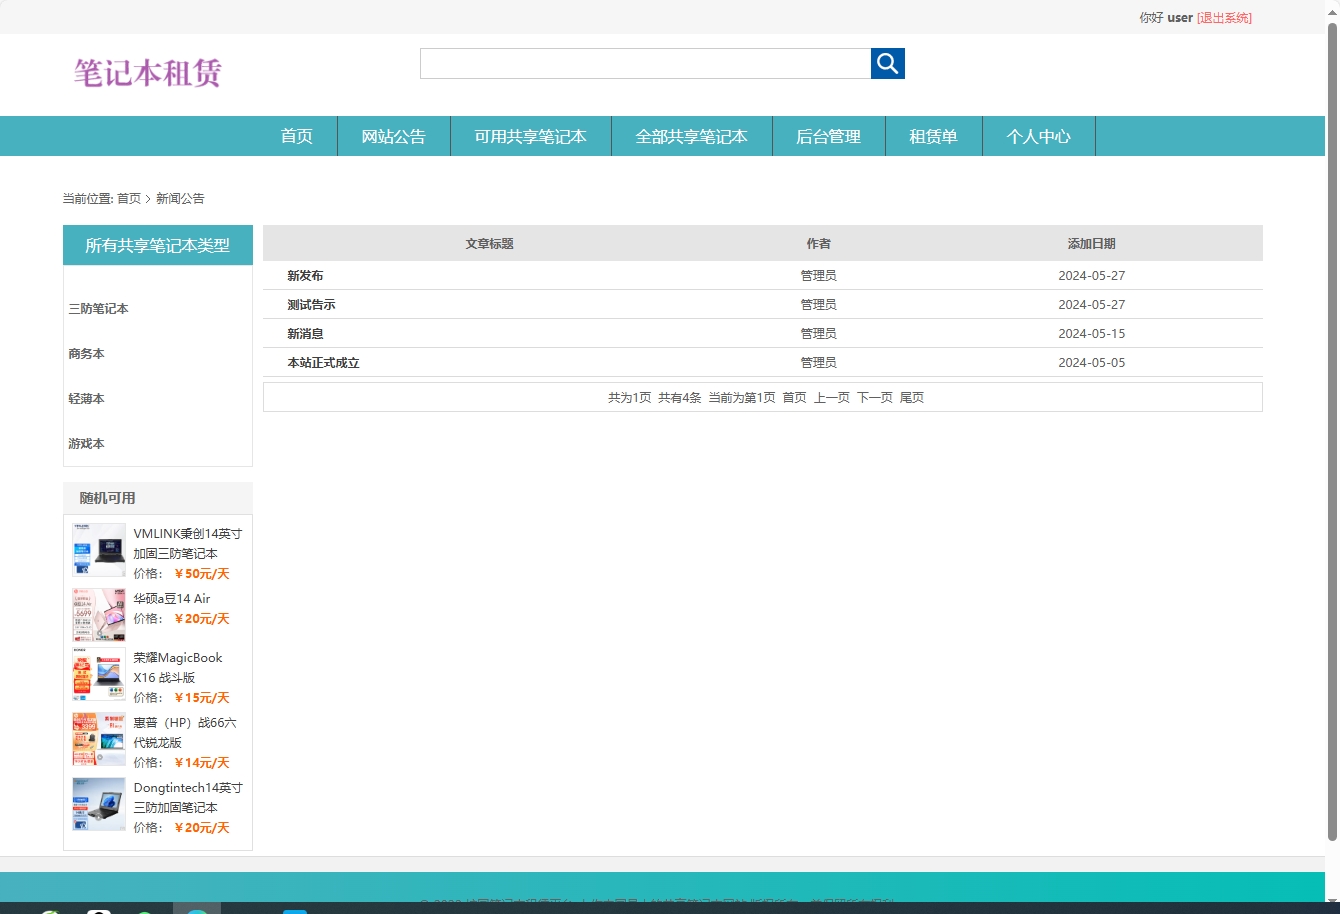Select the 三防笔记本 category
Screen dimensions: 1340x914
[x=98, y=309]
